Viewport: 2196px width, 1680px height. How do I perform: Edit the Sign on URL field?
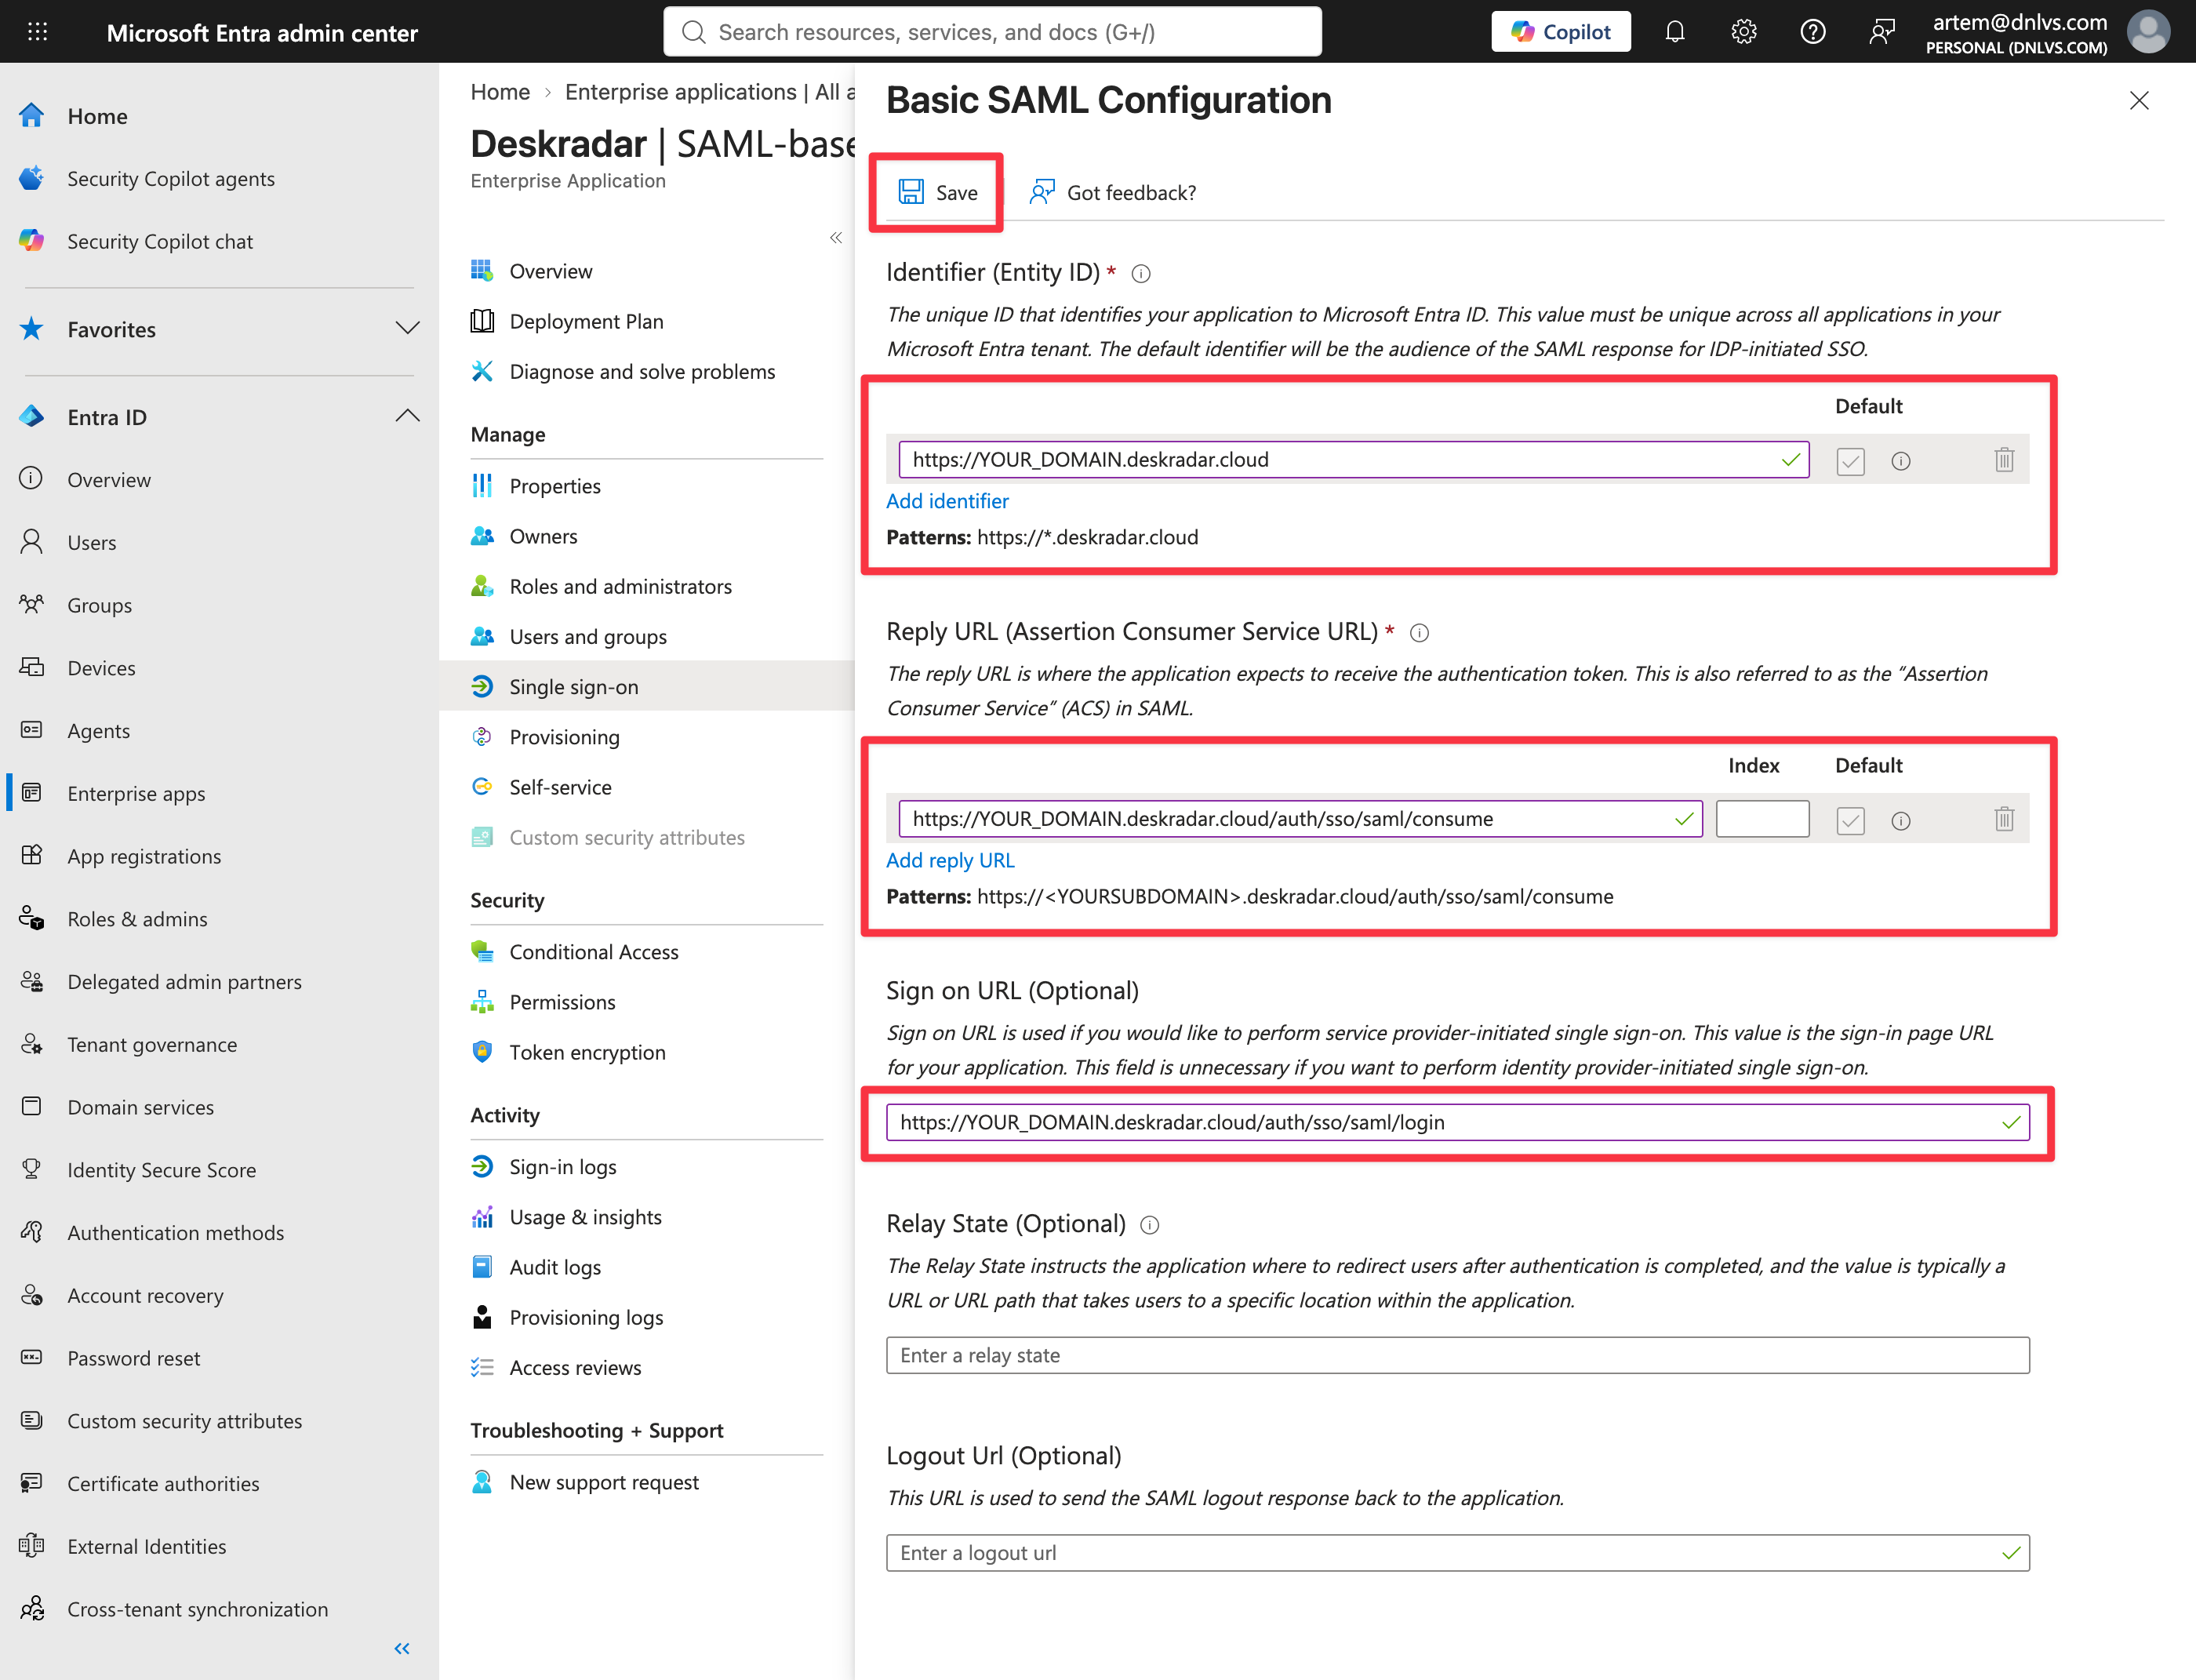(x=1457, y=1122)
